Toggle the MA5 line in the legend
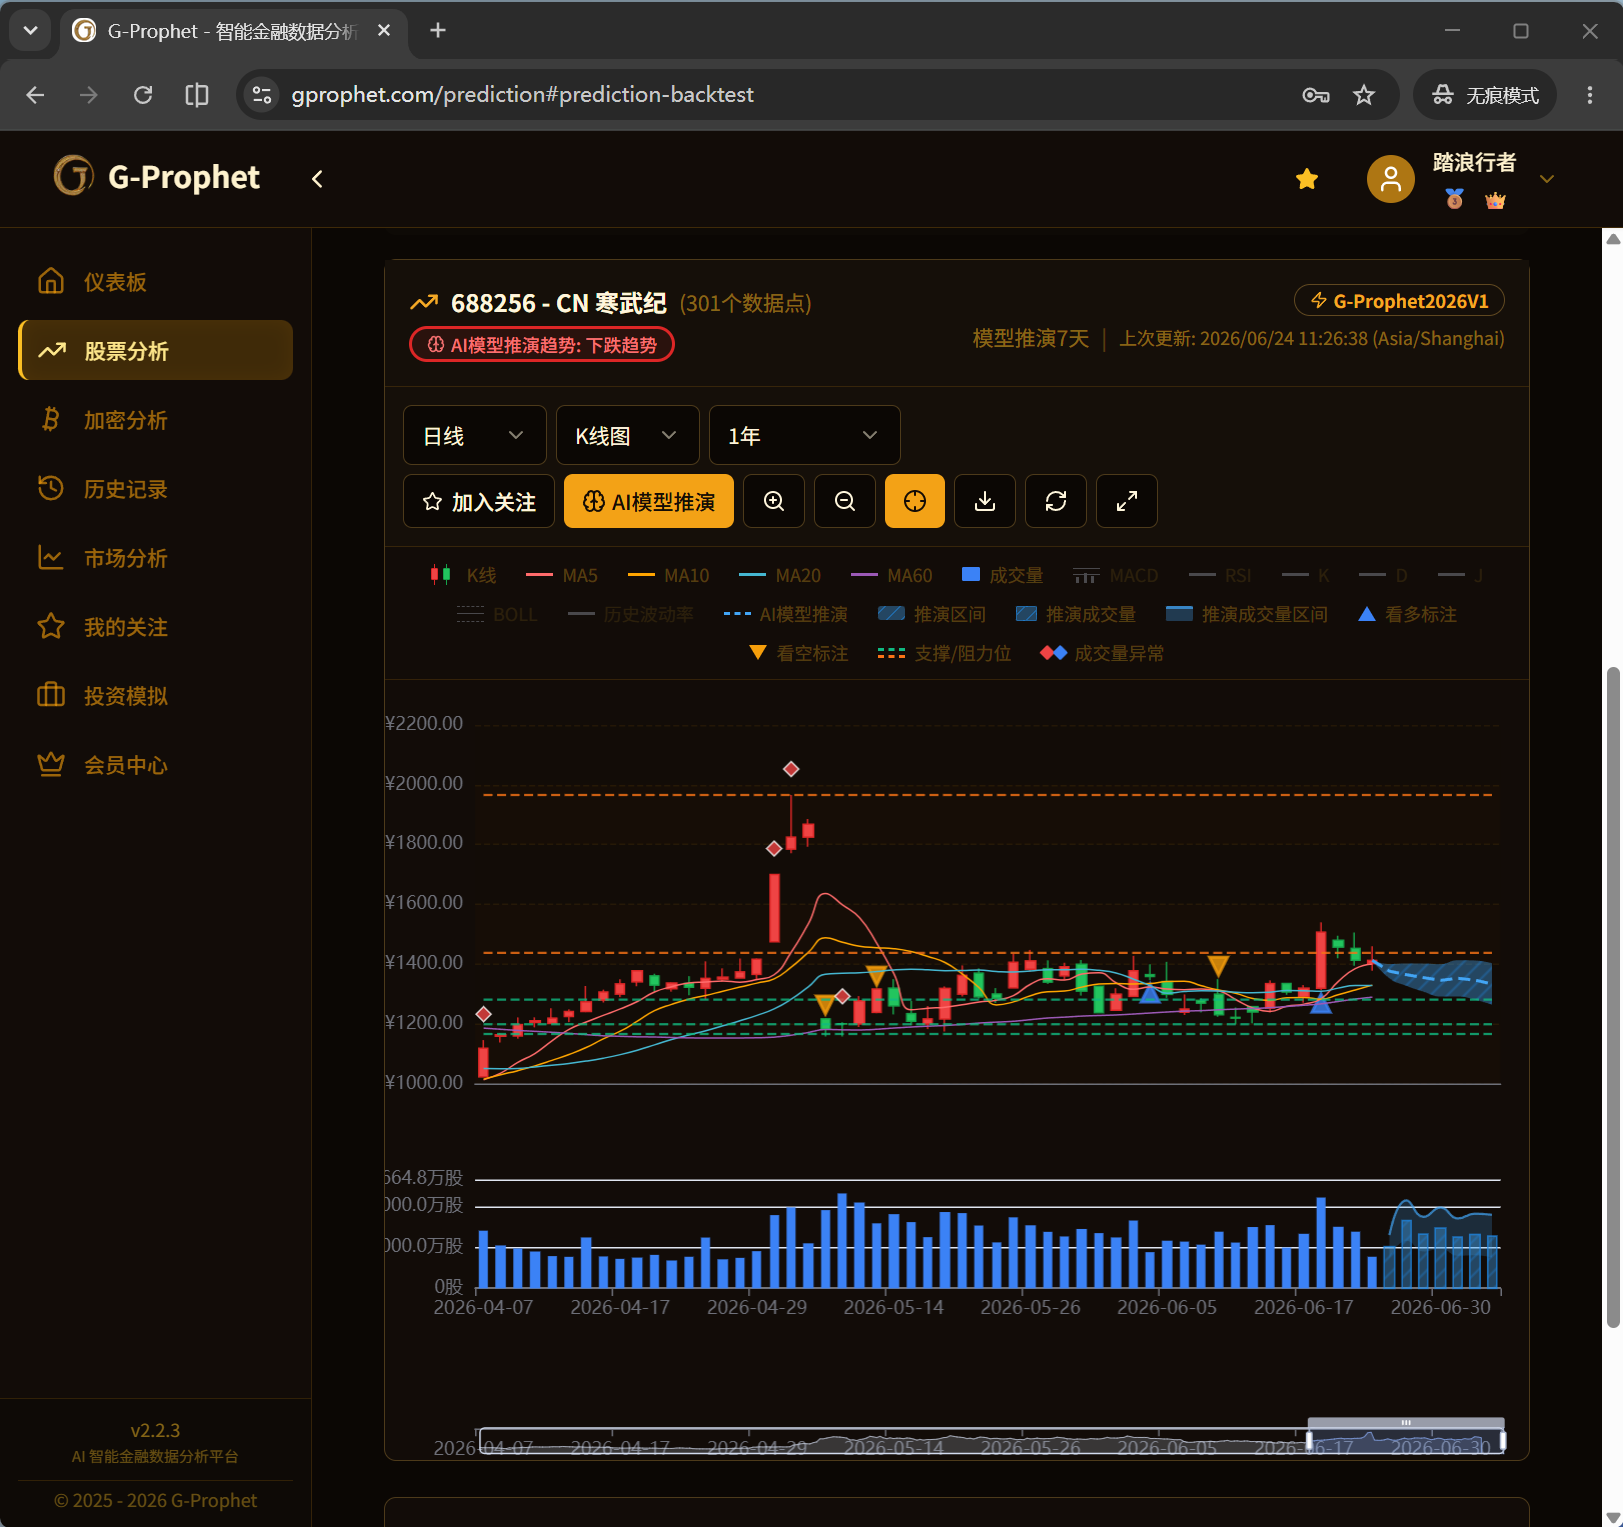 tap(562, 575)
